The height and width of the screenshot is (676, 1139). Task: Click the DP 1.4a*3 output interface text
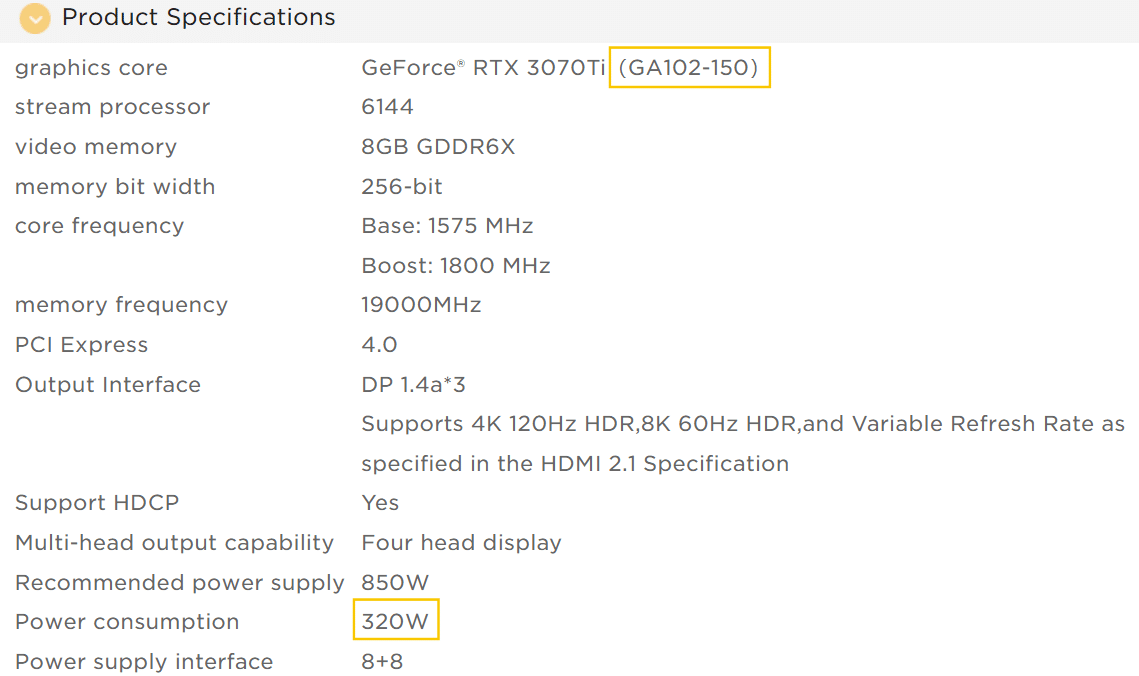point(413,384)
